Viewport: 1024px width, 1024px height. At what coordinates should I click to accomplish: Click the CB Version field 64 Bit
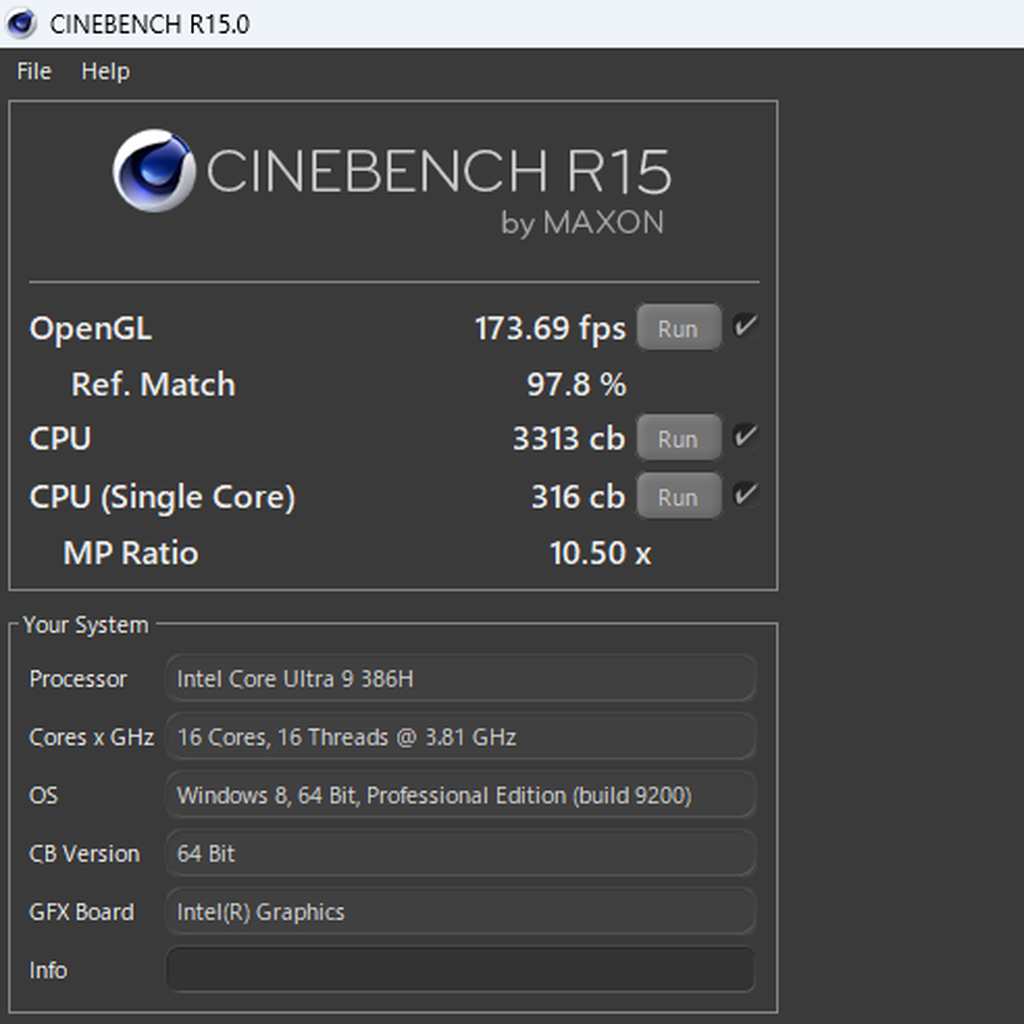pyautogui.click(x=461, y=853)
